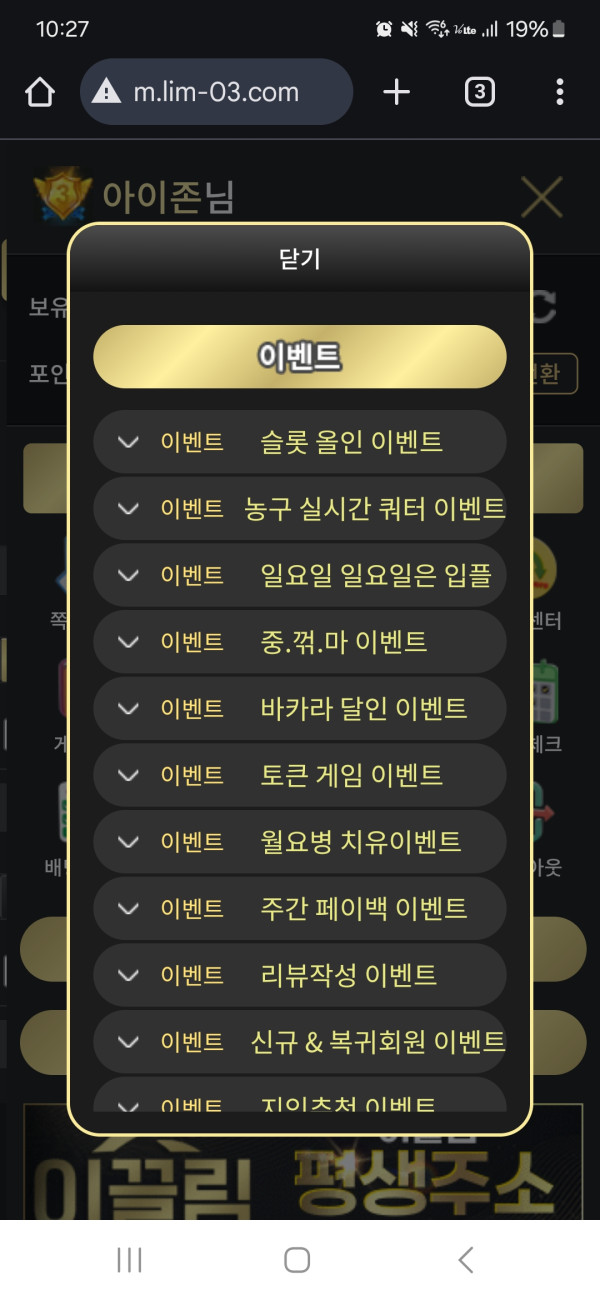This screenshot has height=1300, width=600.
Task: Open Android recent apps button
Action: [129, 1260]
